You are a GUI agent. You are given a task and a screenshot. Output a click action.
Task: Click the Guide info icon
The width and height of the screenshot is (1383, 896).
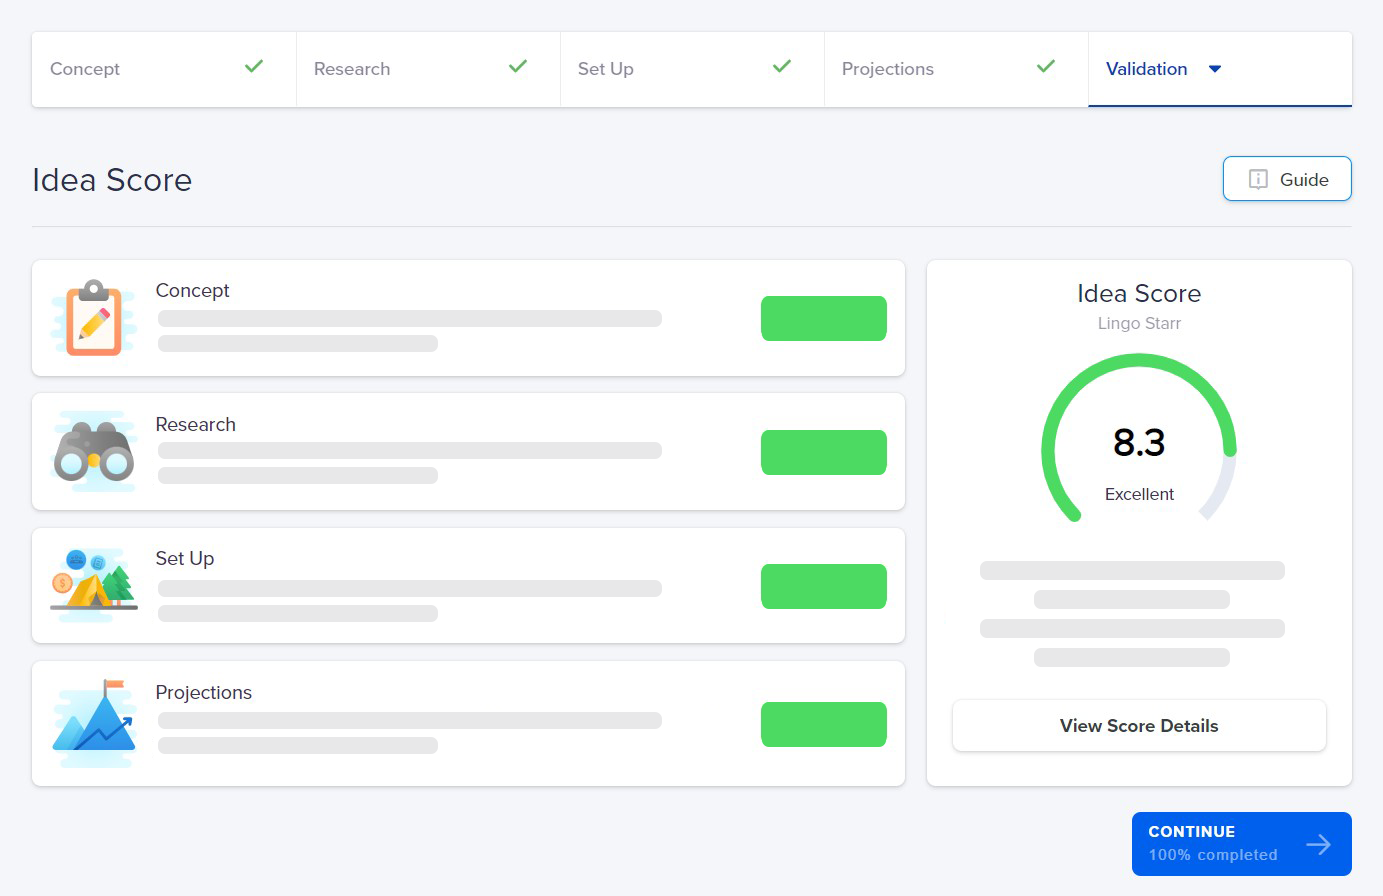pos(1256,179)
